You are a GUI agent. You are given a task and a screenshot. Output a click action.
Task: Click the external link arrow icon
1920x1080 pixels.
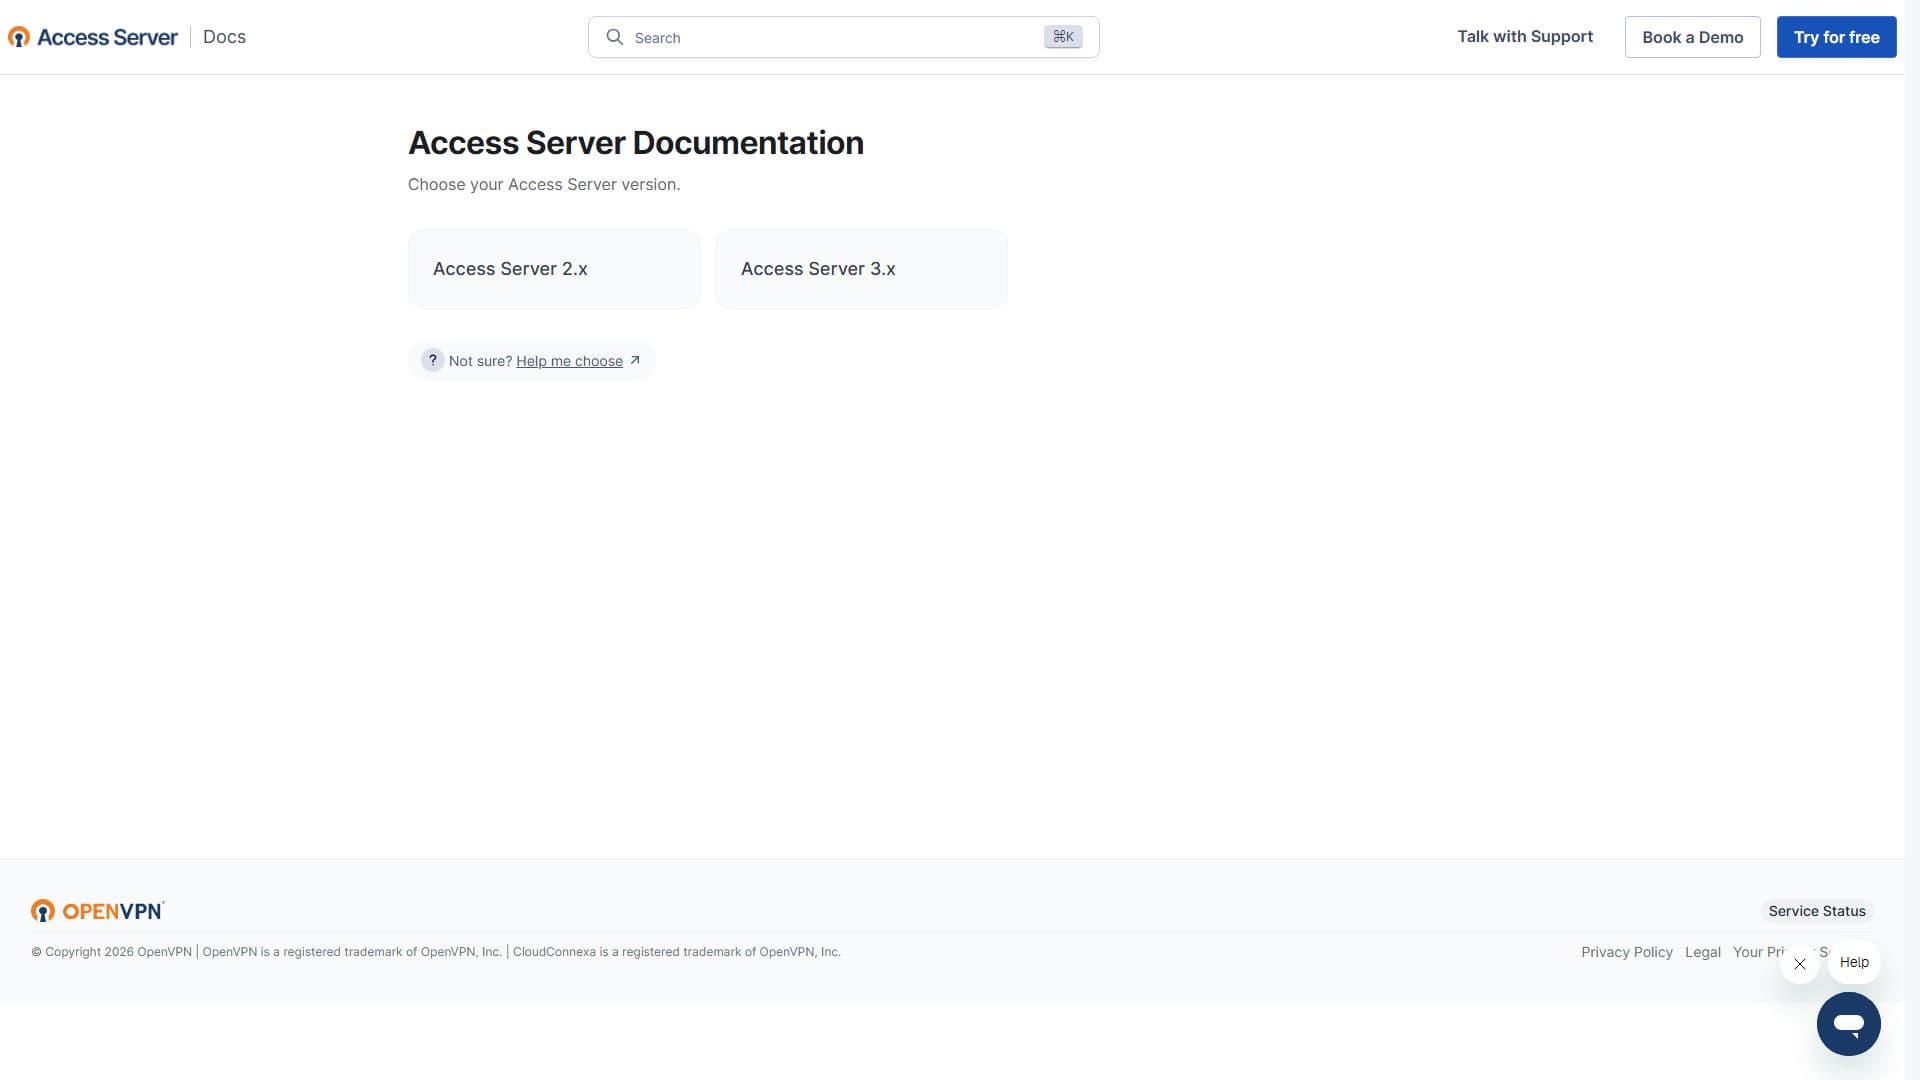(x=634, y=360)
